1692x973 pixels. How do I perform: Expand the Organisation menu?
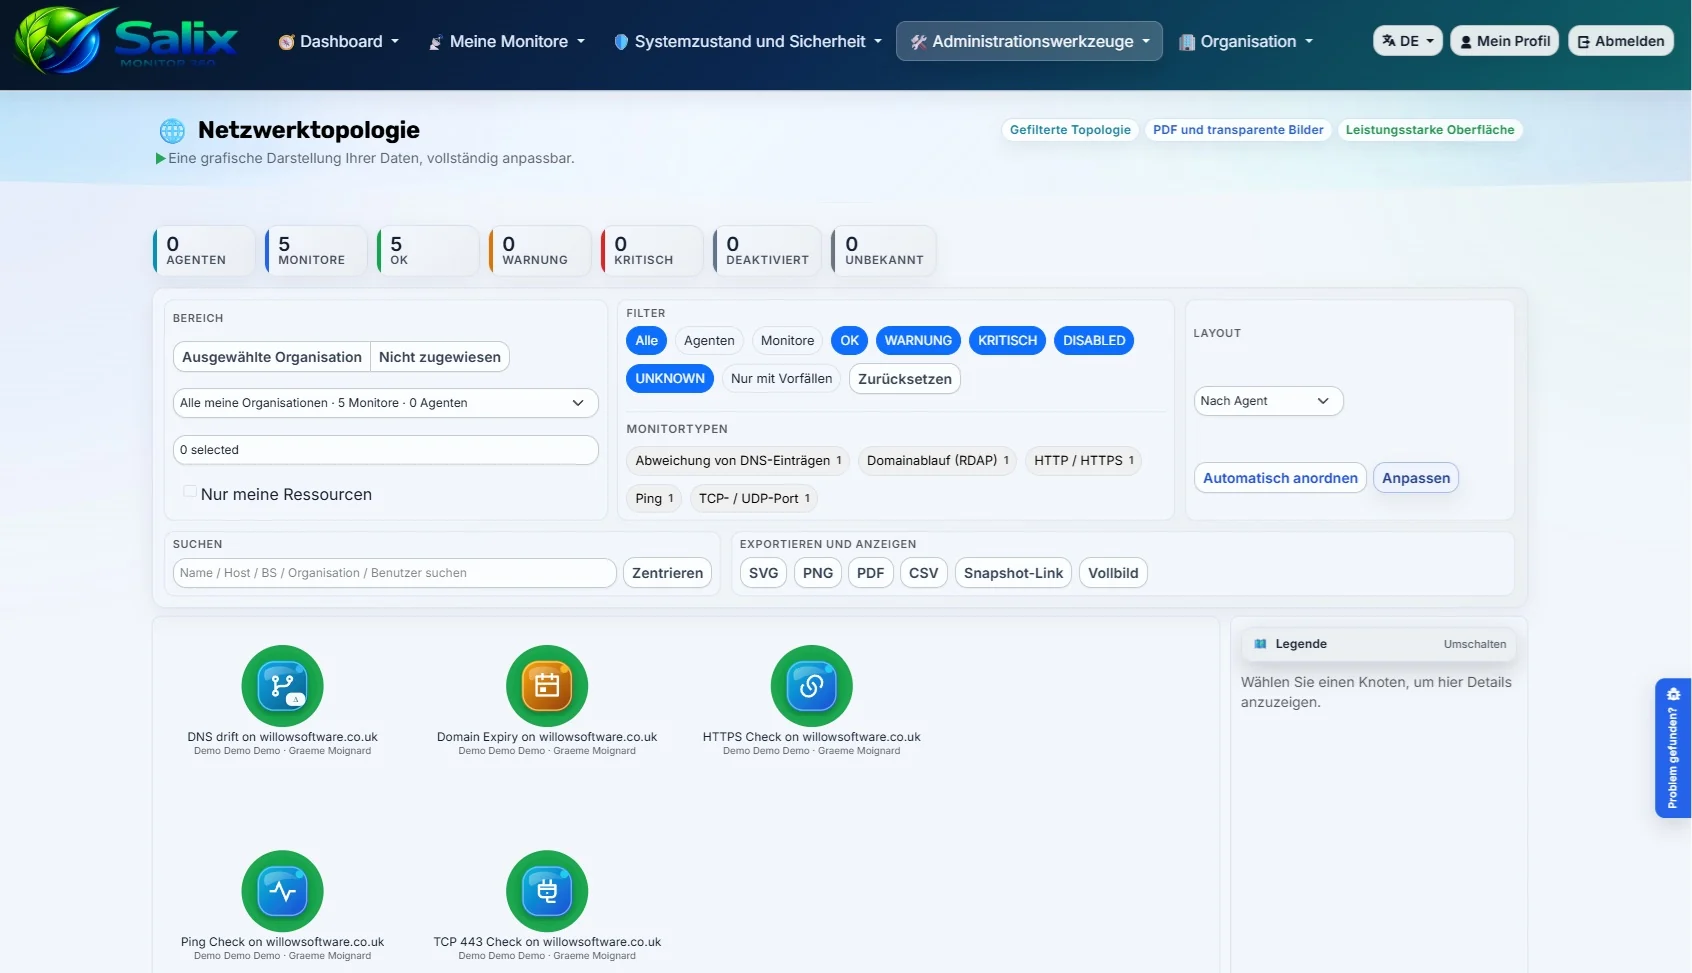coord(1246,41)
